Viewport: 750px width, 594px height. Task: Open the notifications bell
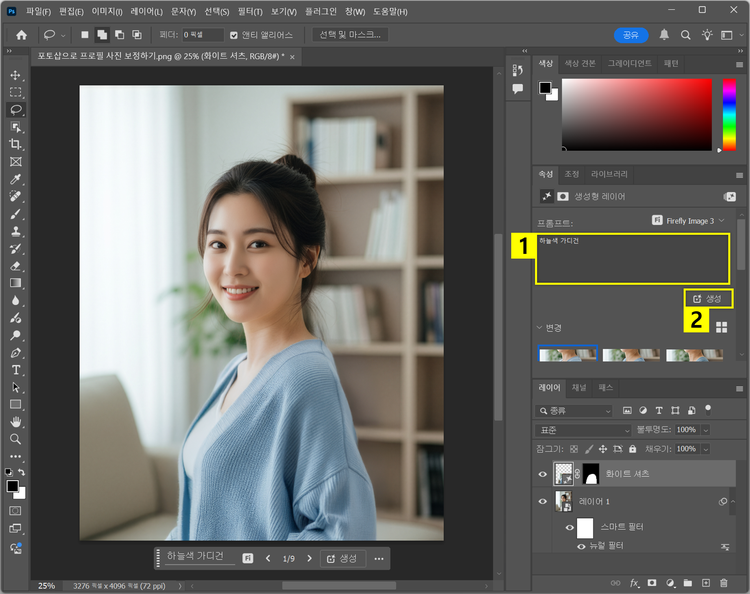pos(664,35)
